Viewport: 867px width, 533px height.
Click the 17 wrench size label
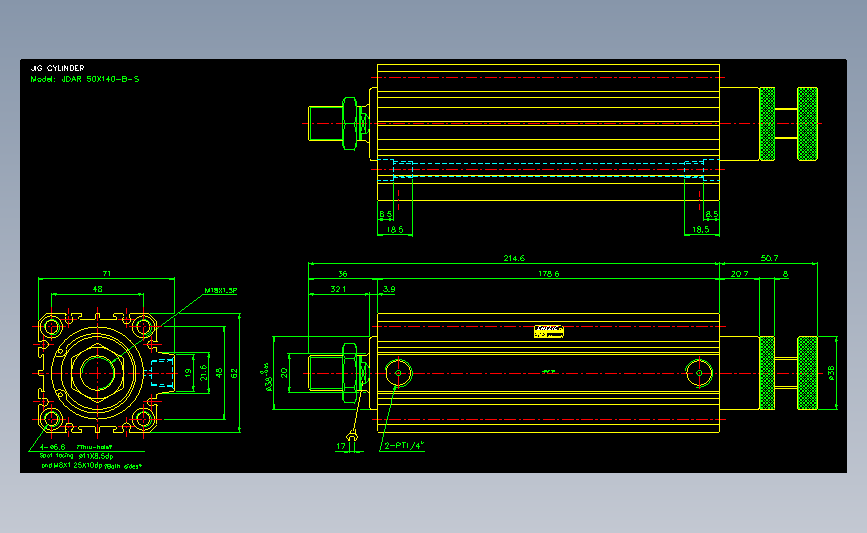341,446
